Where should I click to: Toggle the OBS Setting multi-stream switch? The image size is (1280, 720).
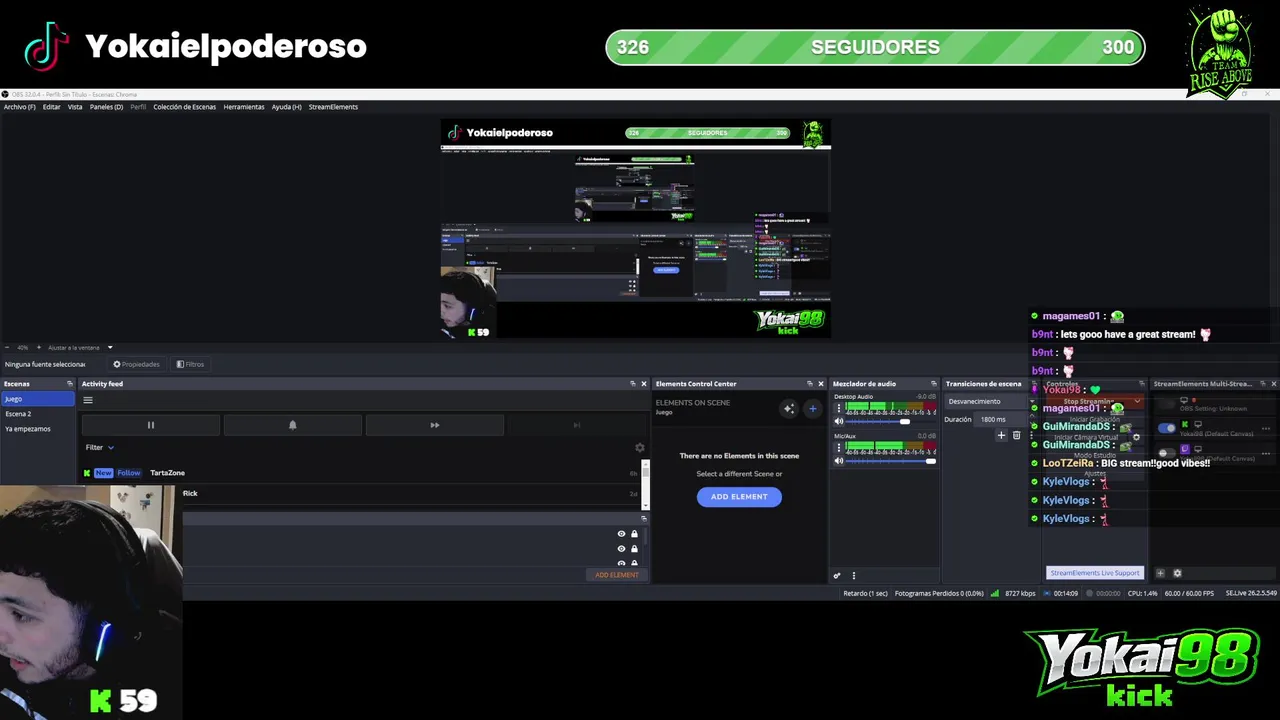[x=1166, y=403]
